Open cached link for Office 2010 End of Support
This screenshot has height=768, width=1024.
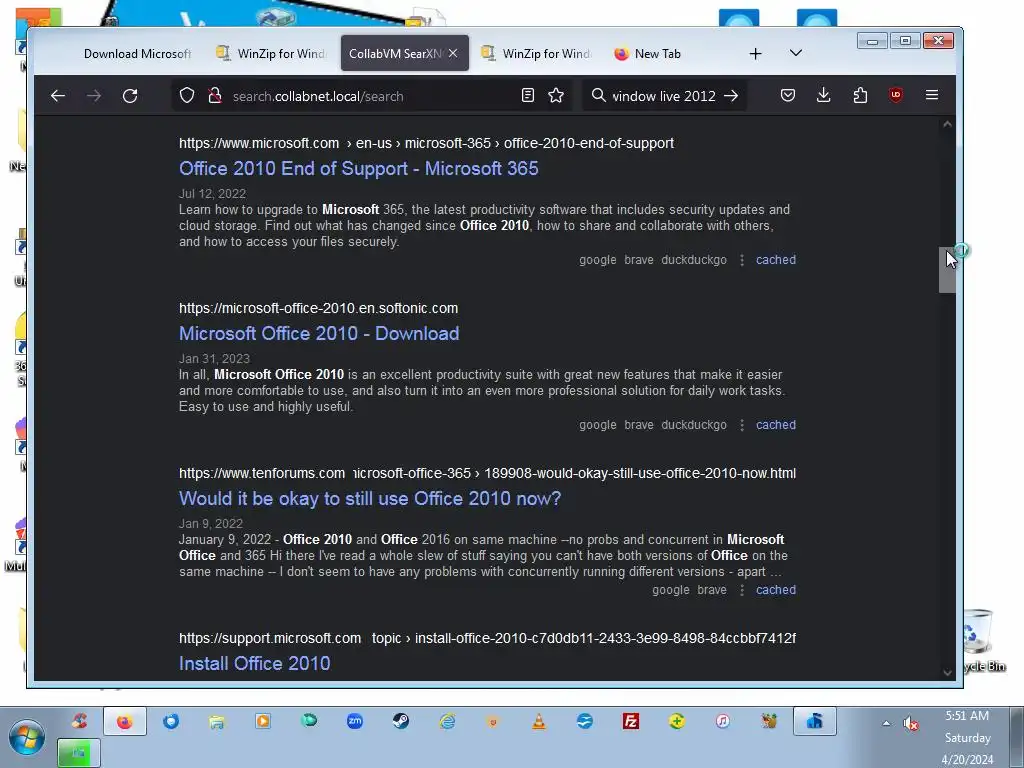(x=776, y=260)
